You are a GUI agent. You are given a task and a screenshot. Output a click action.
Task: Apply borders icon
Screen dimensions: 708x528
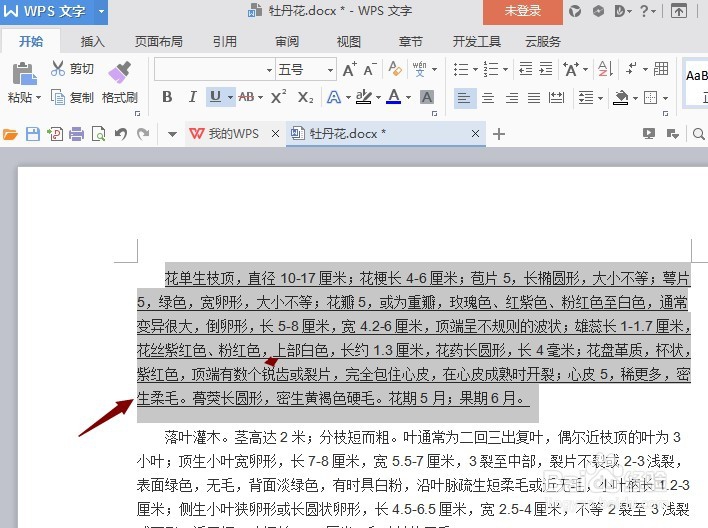tap(651, 98)
